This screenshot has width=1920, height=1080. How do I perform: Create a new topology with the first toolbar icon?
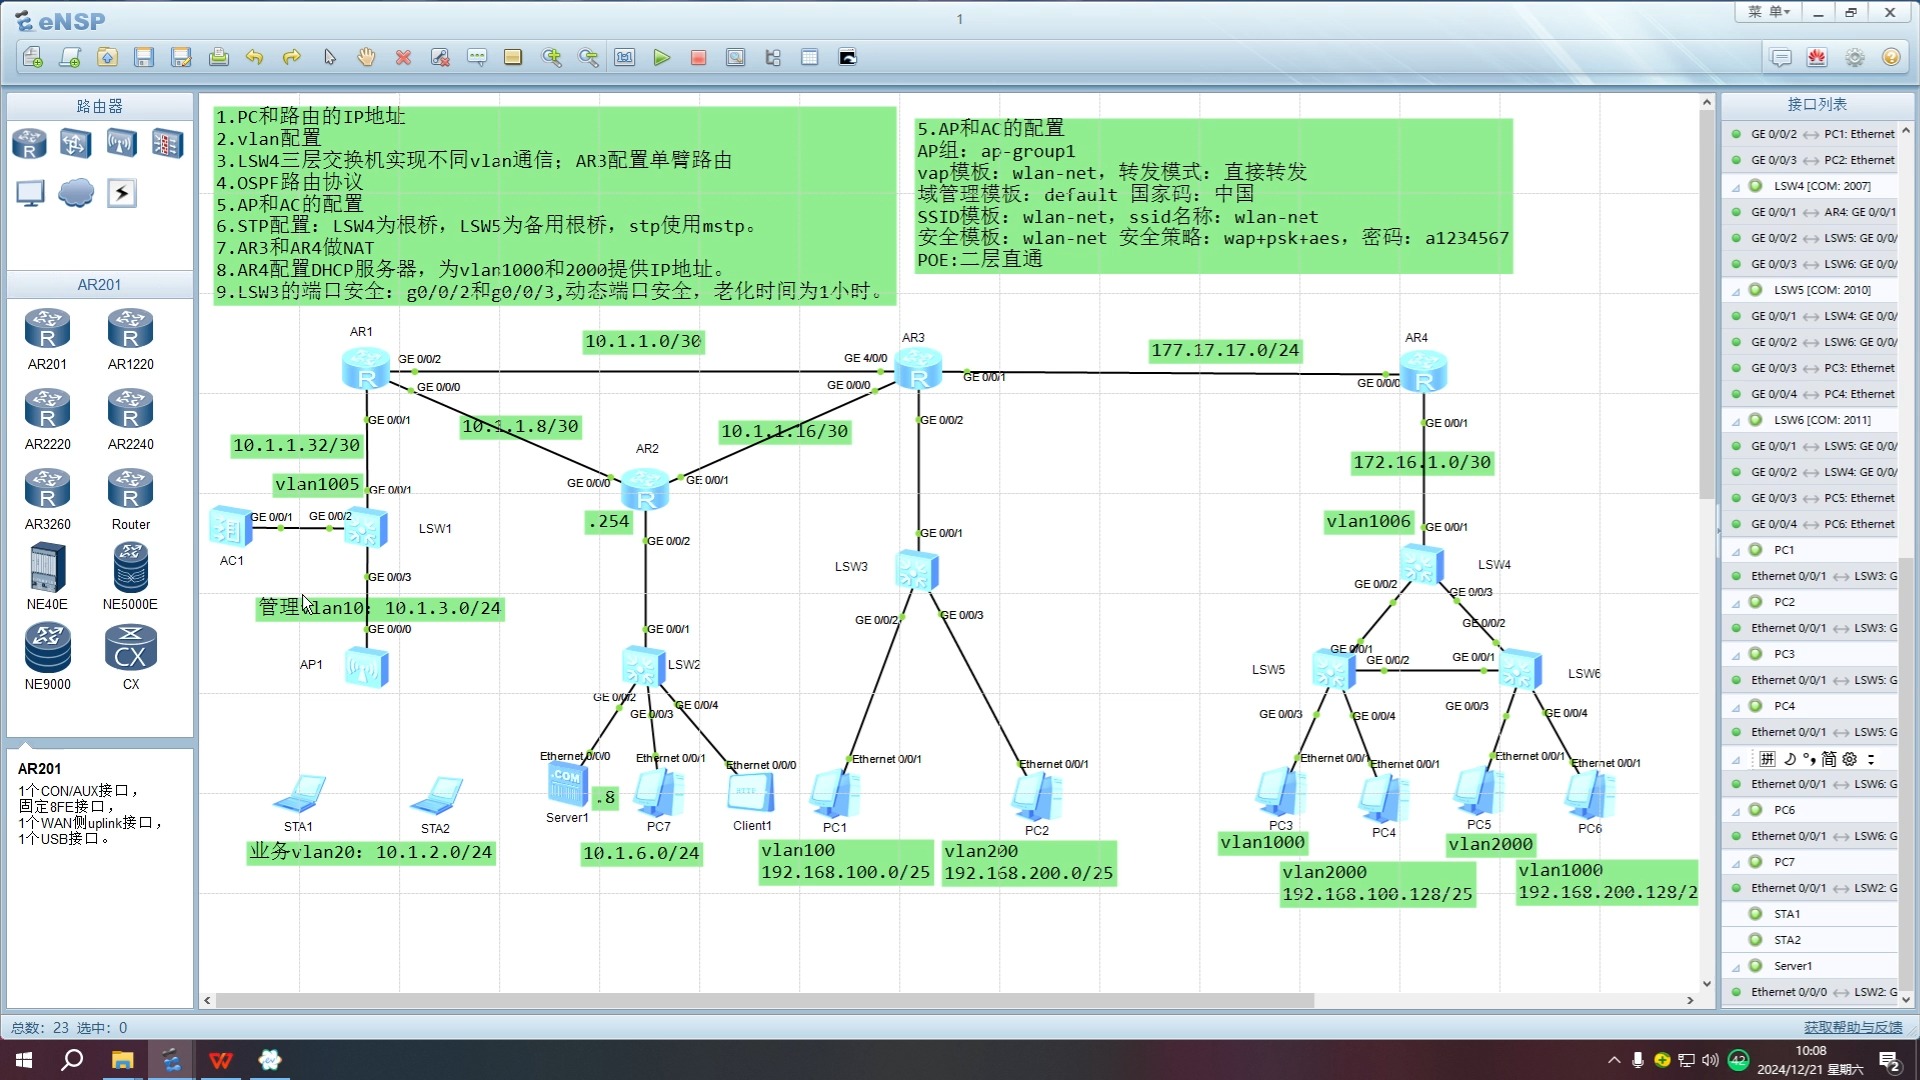pos(33,57)
